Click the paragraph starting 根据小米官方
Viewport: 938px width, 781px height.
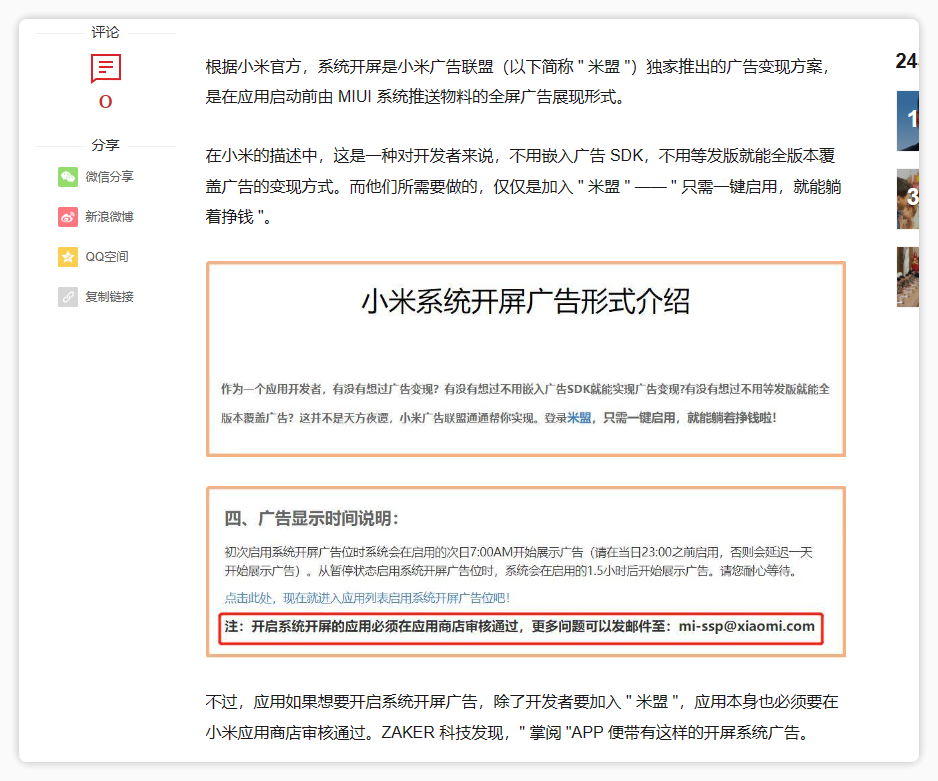point(518,81)
